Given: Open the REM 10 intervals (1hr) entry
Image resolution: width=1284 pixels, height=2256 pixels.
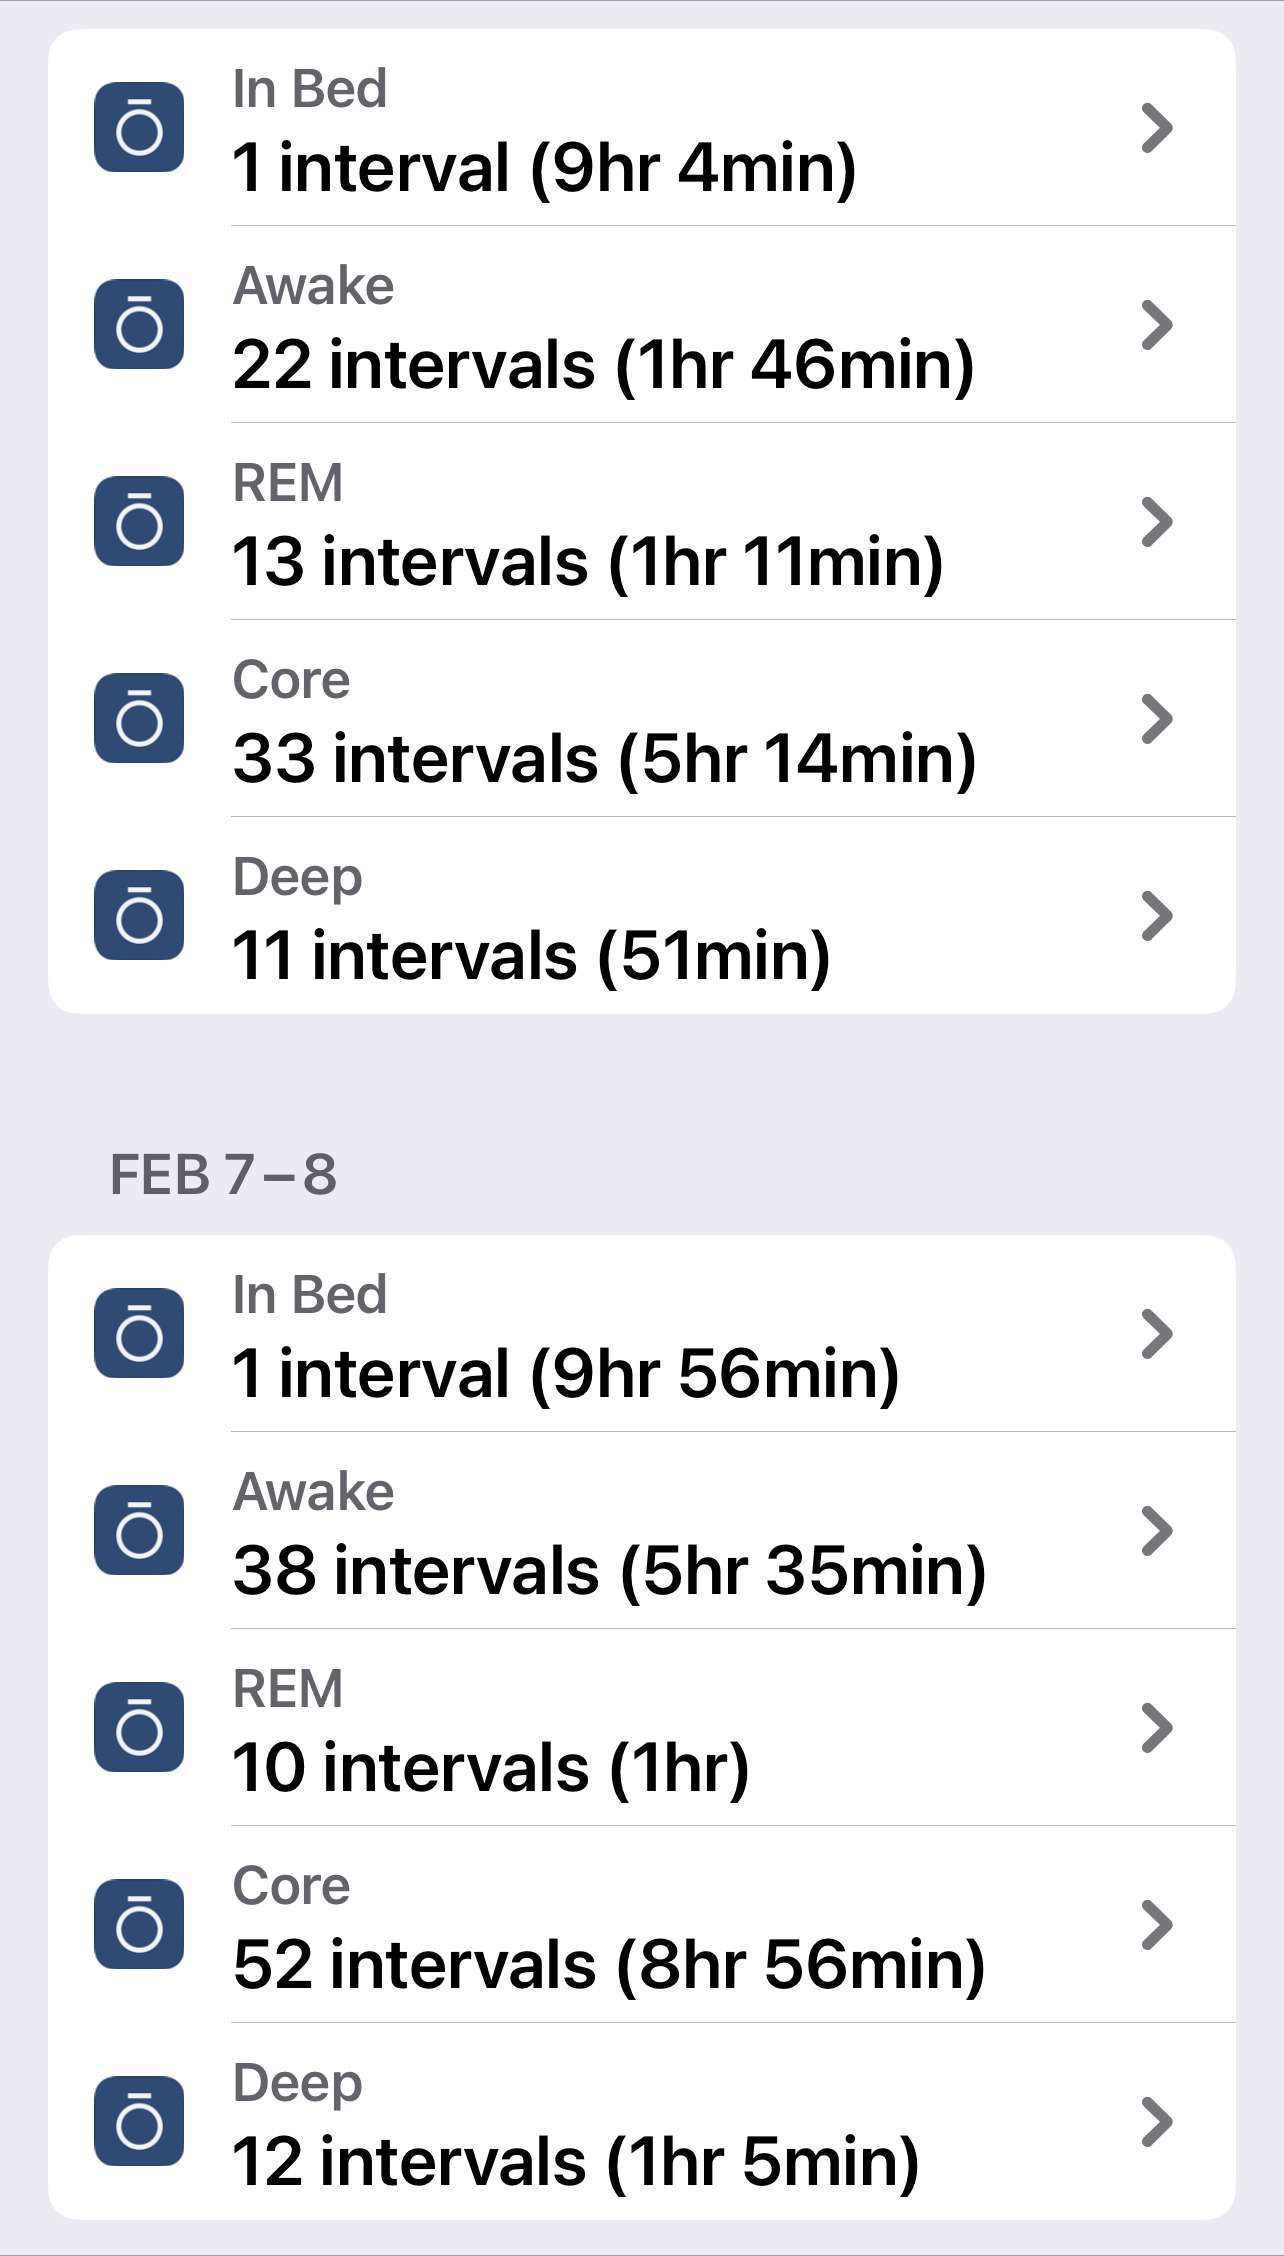Looking at the screenshot, I should click(x=642, y=1728).
